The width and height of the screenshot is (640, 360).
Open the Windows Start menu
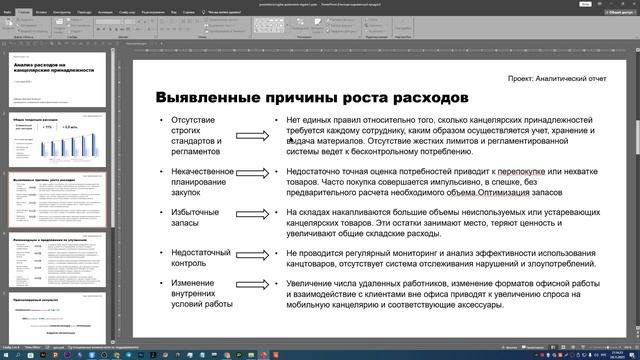click(6, 356)
